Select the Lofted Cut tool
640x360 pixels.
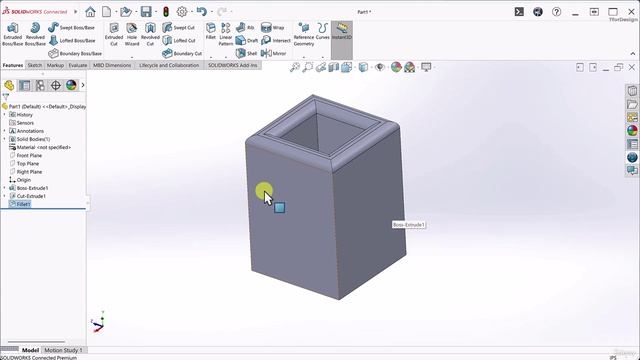coord(179,40)
